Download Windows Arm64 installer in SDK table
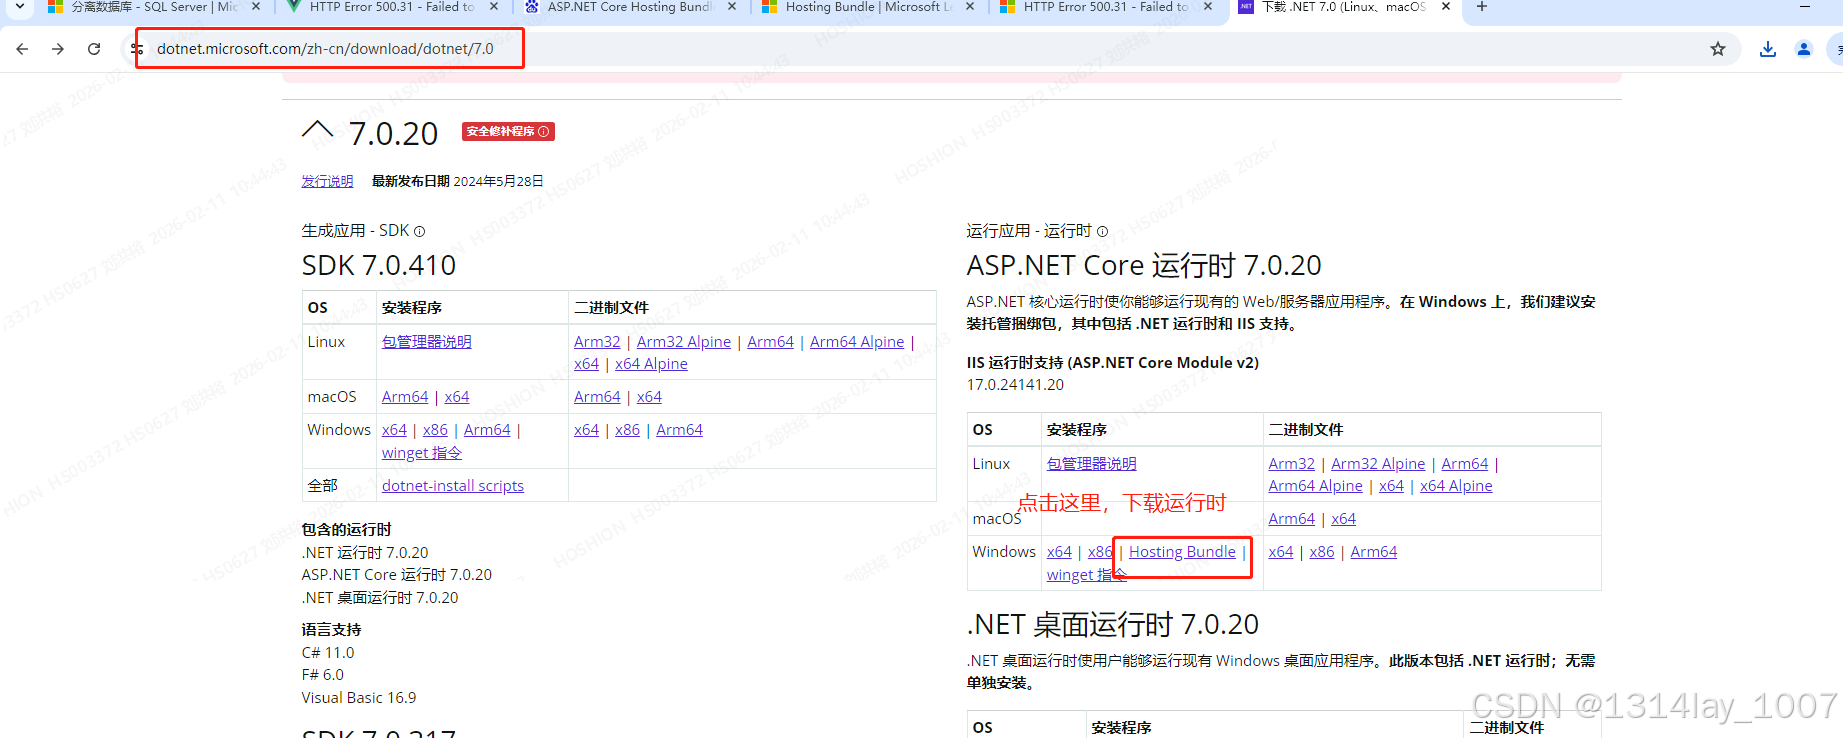This screenshot has width=1843, height=738. click(487, 430)
